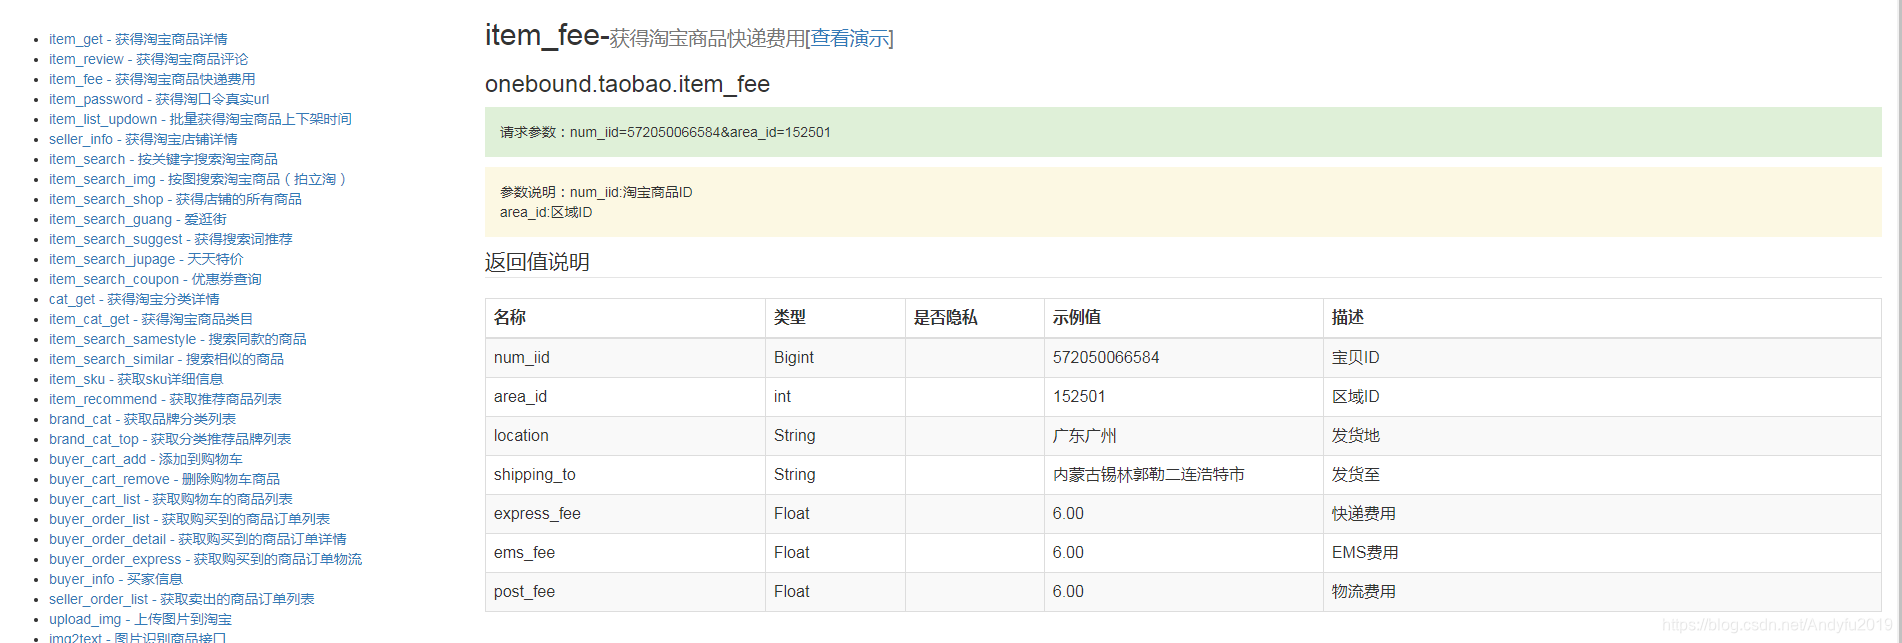This screenshot has height=643, width=1902.
Task: Open the item_search_jupage link
Action: point(146,259)
